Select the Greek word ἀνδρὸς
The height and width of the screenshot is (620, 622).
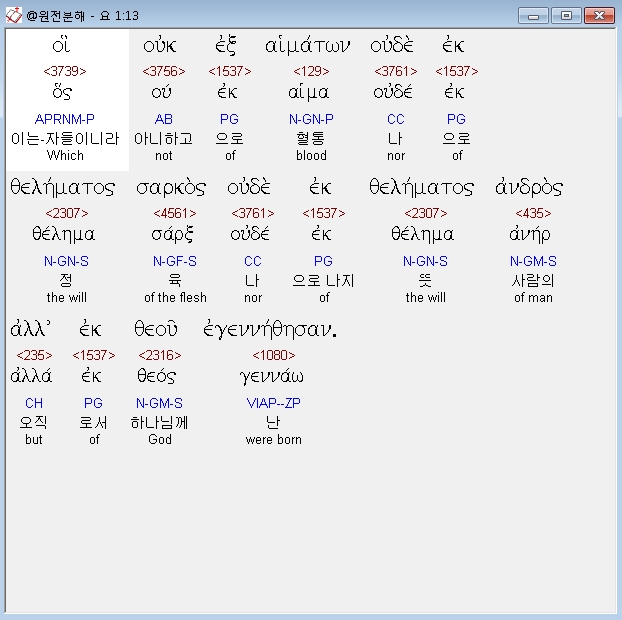(529, 187)
